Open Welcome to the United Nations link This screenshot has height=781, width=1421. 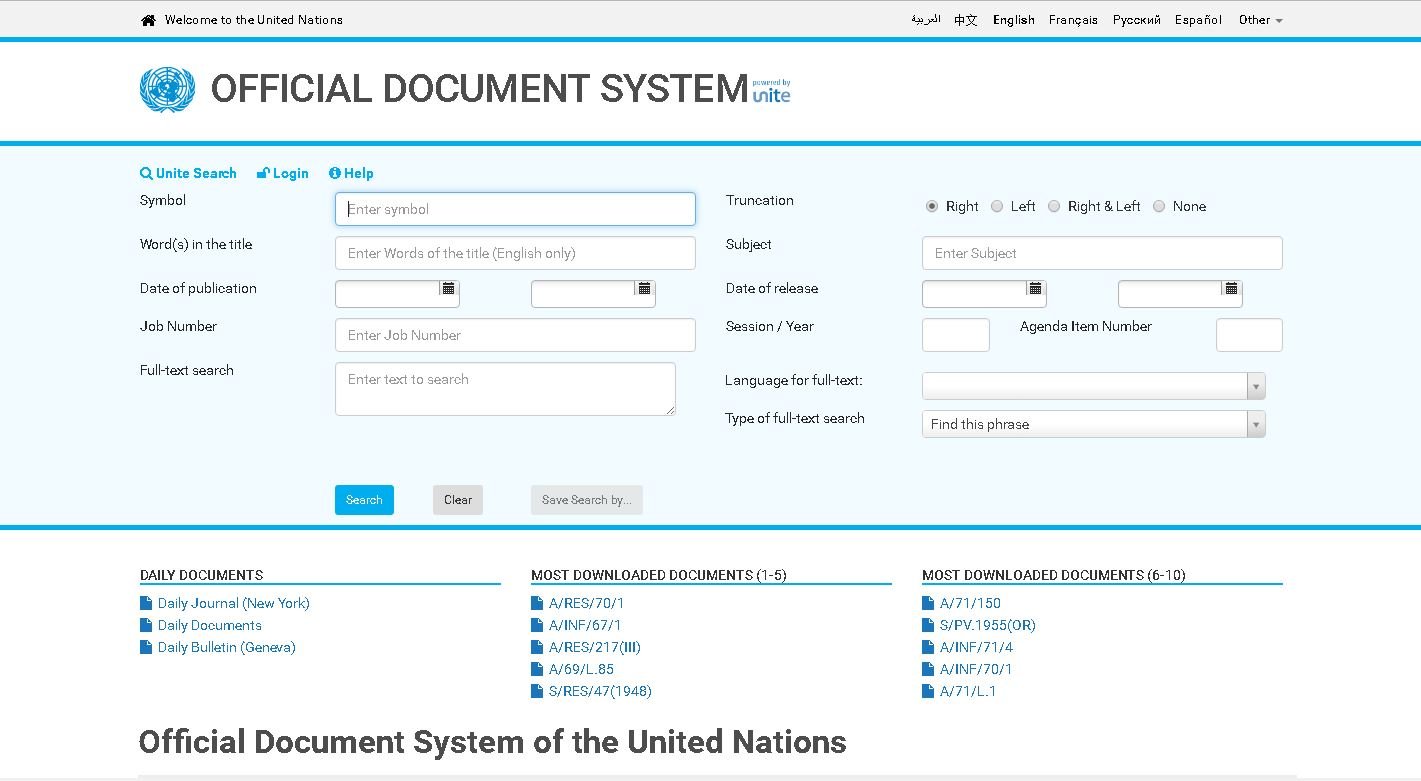coord(254,20)
